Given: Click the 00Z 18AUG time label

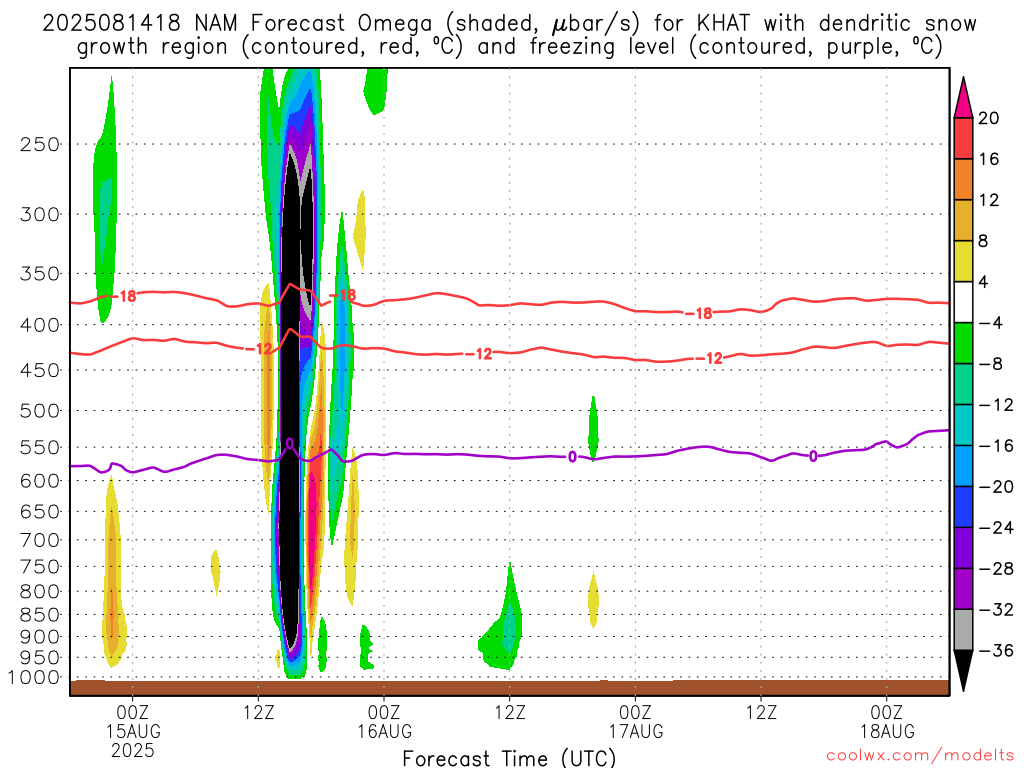Looking at the screenshot, I should (887, 721).
